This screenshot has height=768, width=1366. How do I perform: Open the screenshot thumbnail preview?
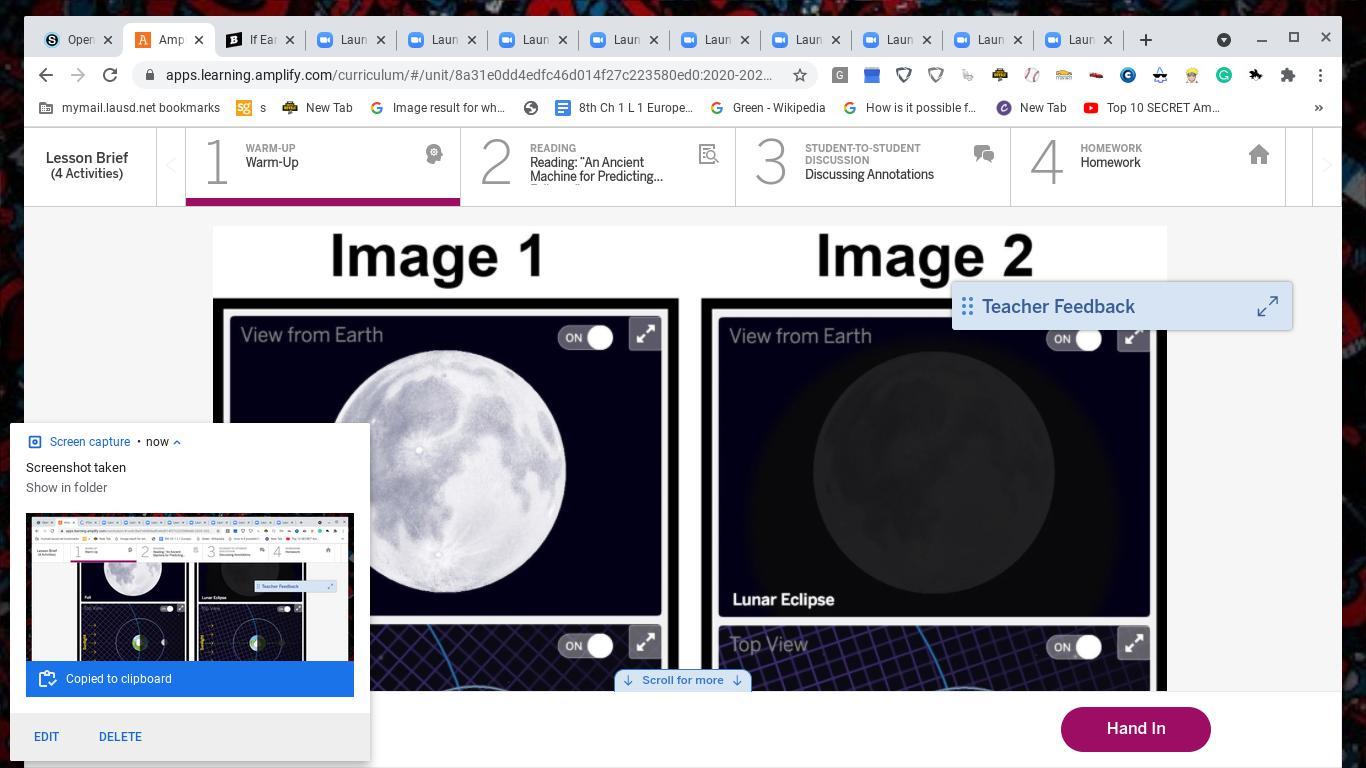[x=190, y=588]
